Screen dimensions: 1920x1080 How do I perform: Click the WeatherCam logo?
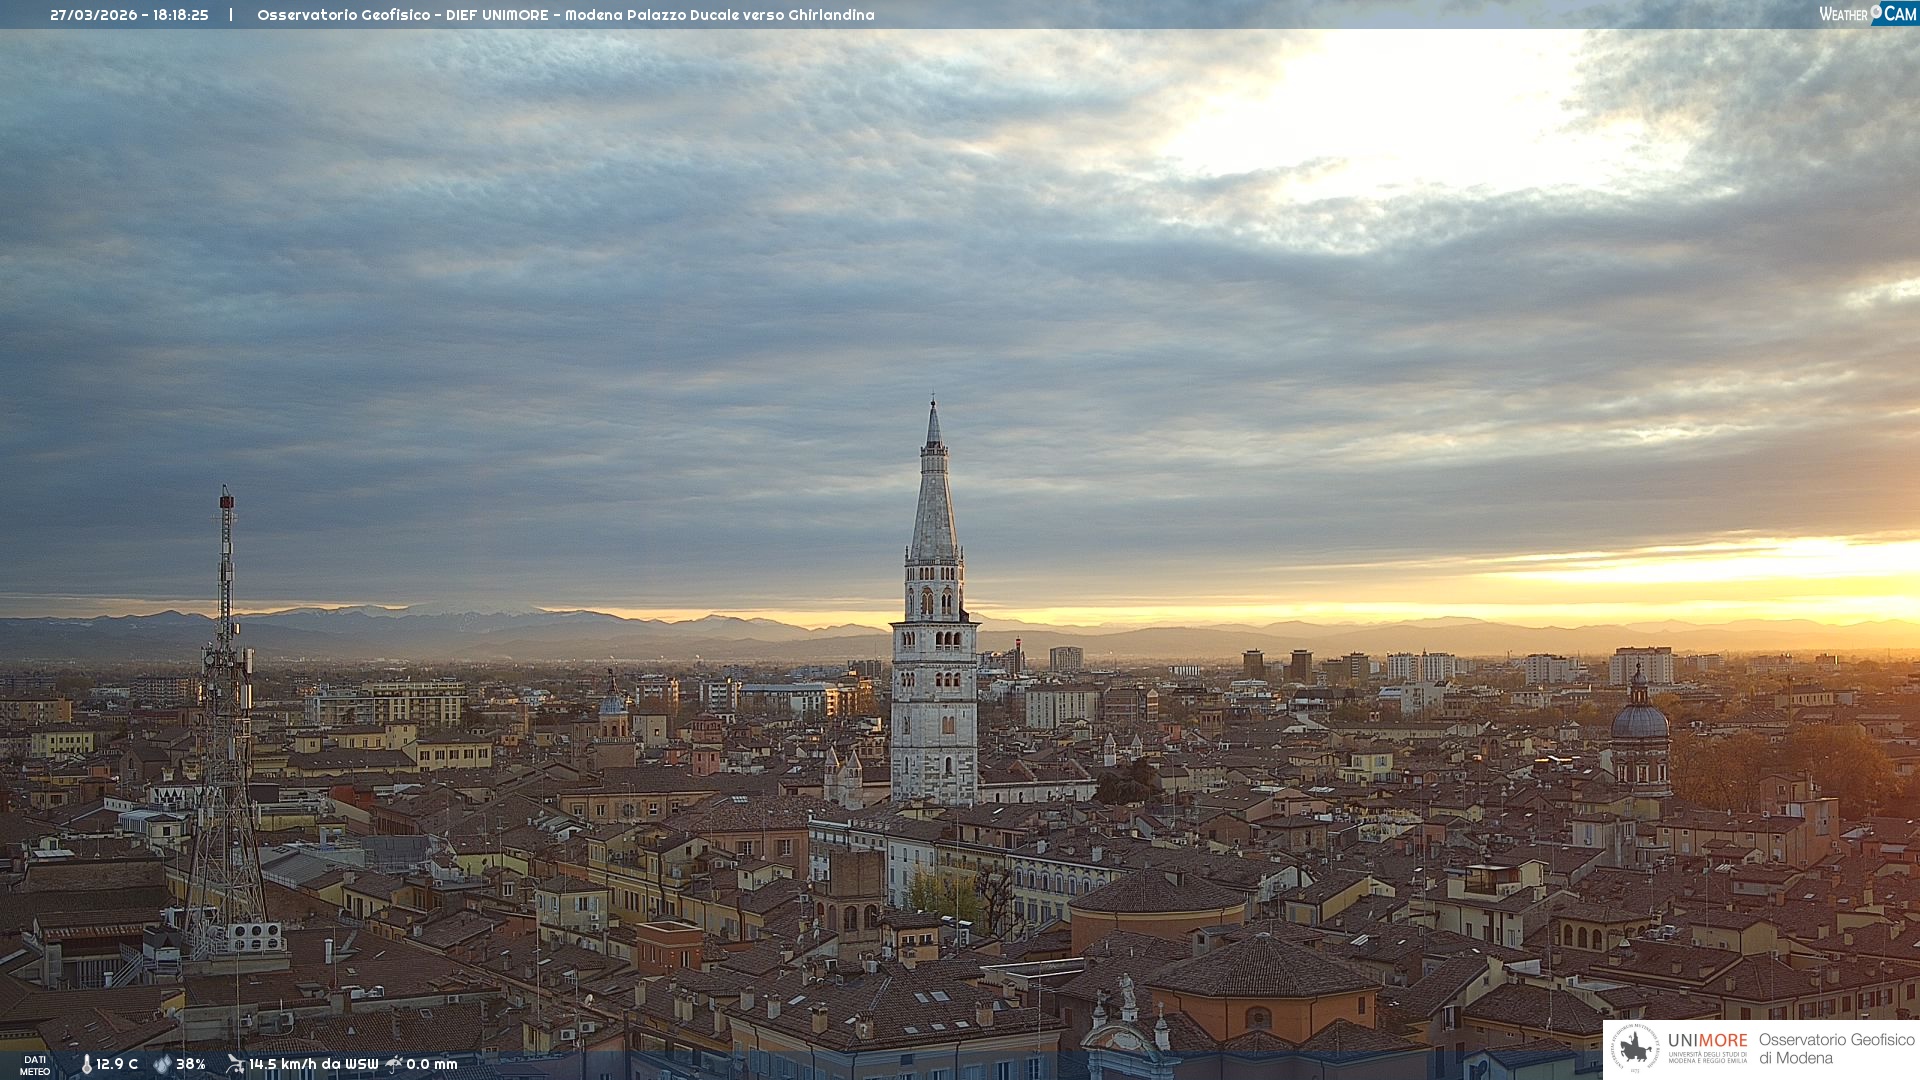[1867, 14]
